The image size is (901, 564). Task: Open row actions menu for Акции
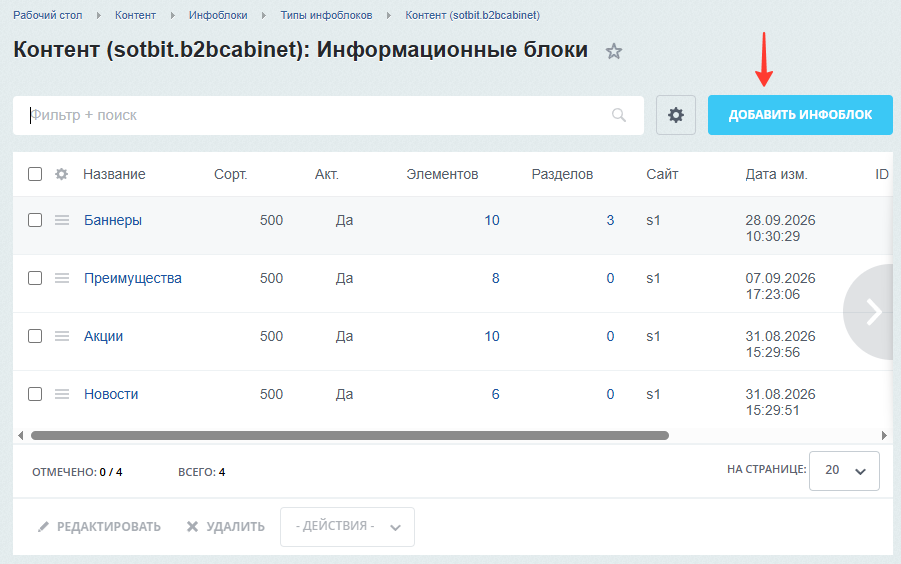[62, 336]
